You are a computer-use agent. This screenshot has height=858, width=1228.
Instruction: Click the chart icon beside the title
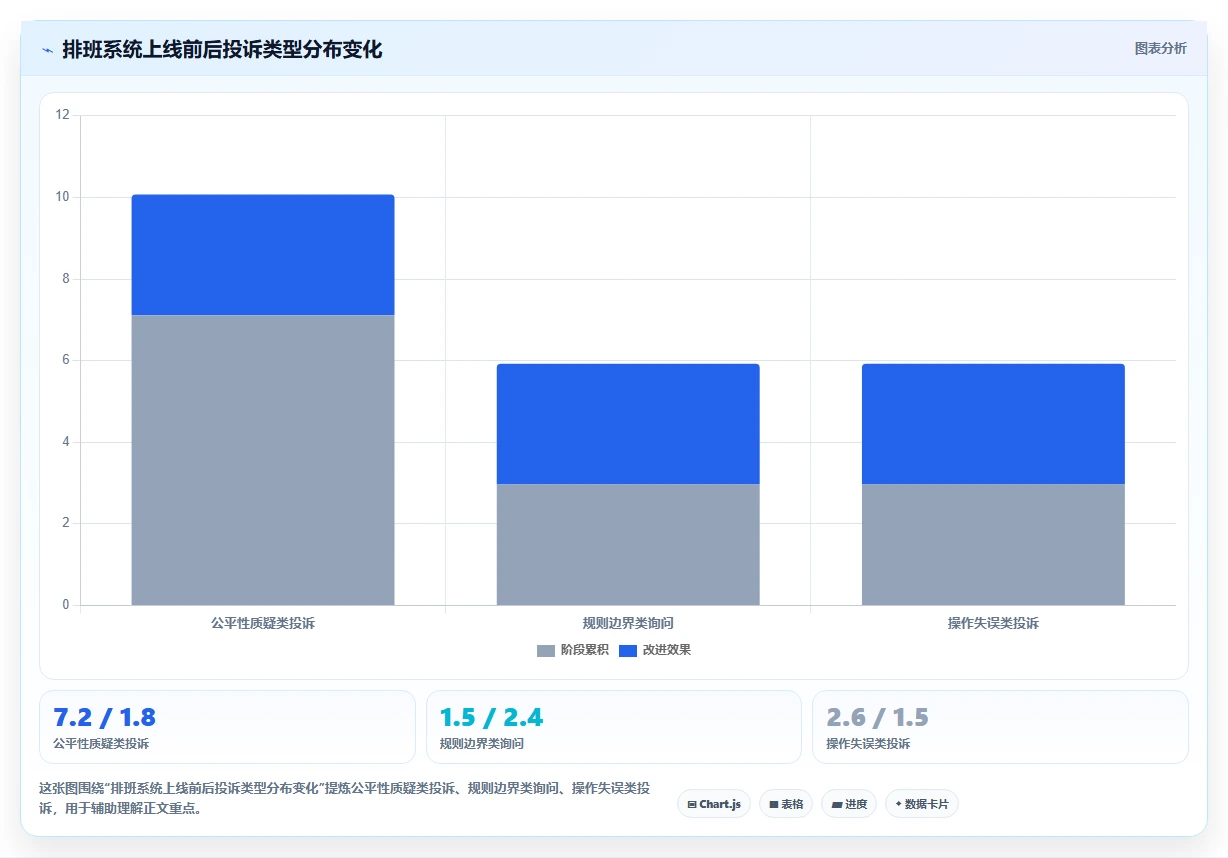click(x=47, y=50)
